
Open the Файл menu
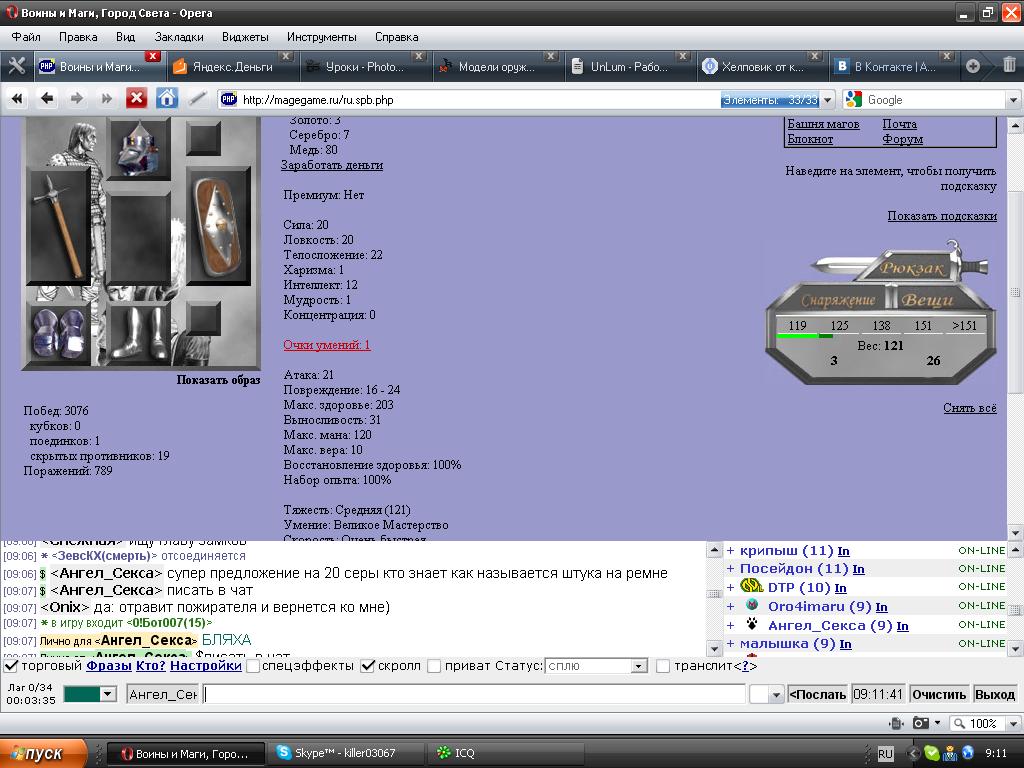click(26, 37)
